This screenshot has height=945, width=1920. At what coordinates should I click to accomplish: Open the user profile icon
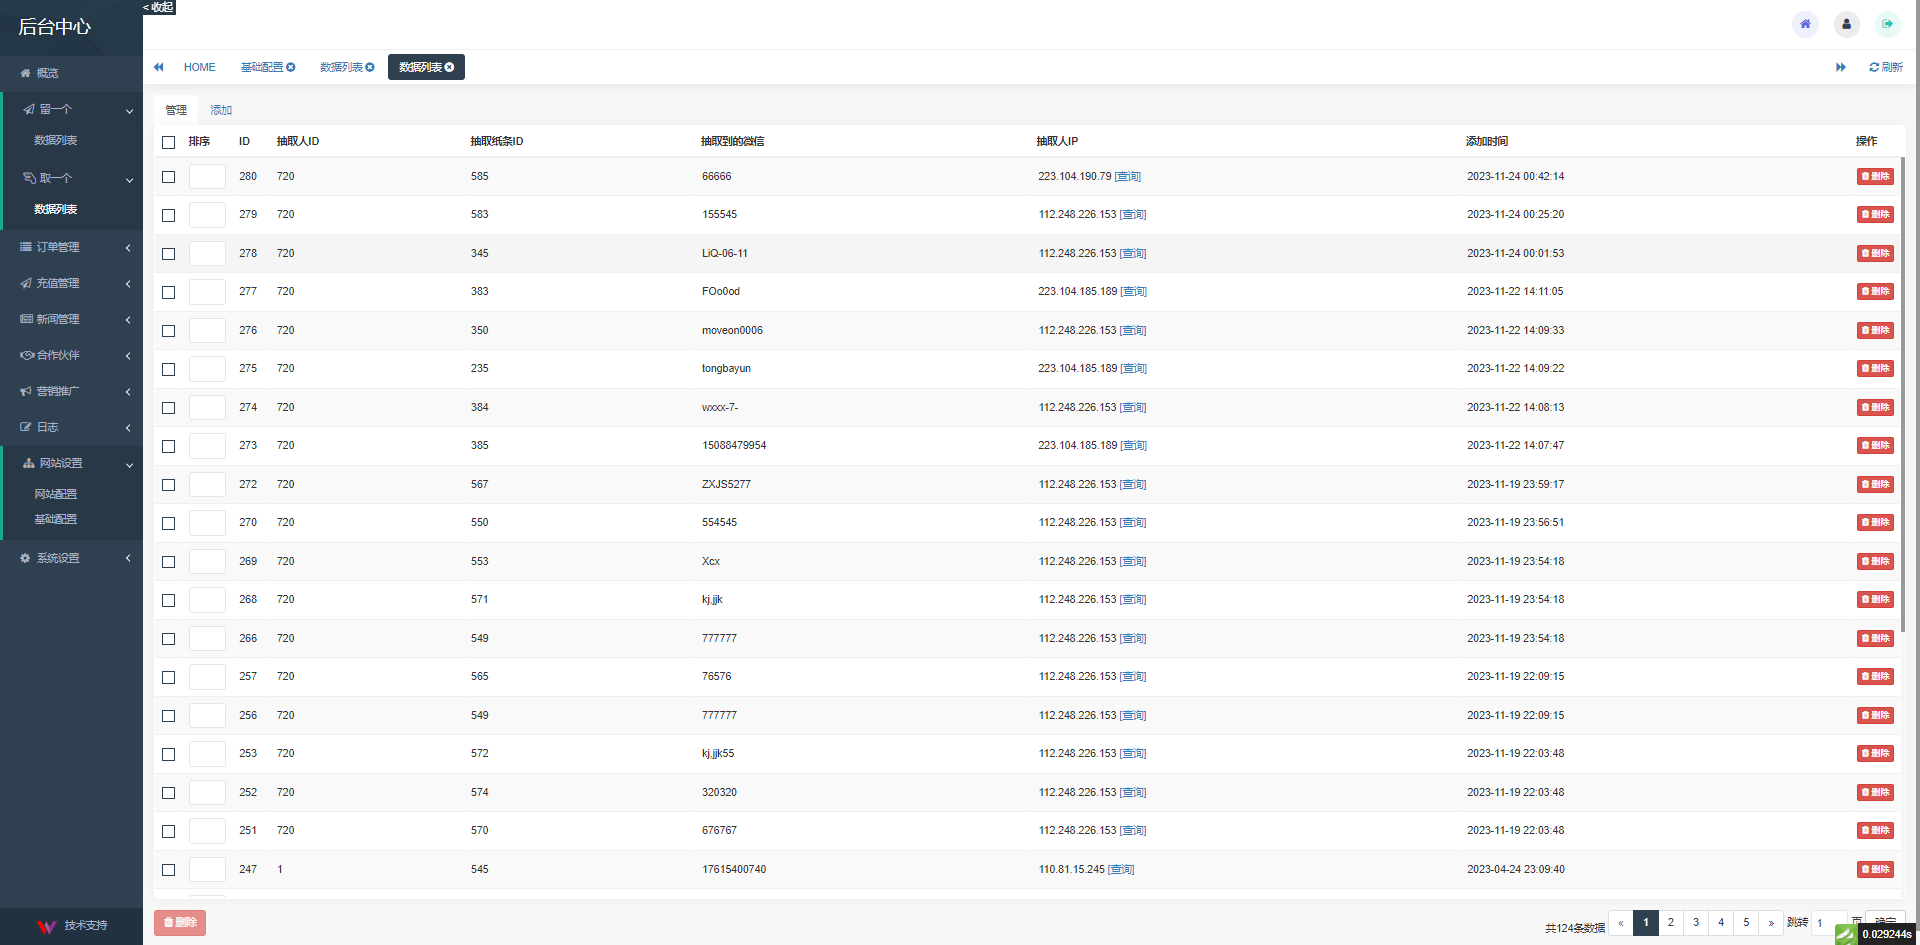click(1846, 24)
